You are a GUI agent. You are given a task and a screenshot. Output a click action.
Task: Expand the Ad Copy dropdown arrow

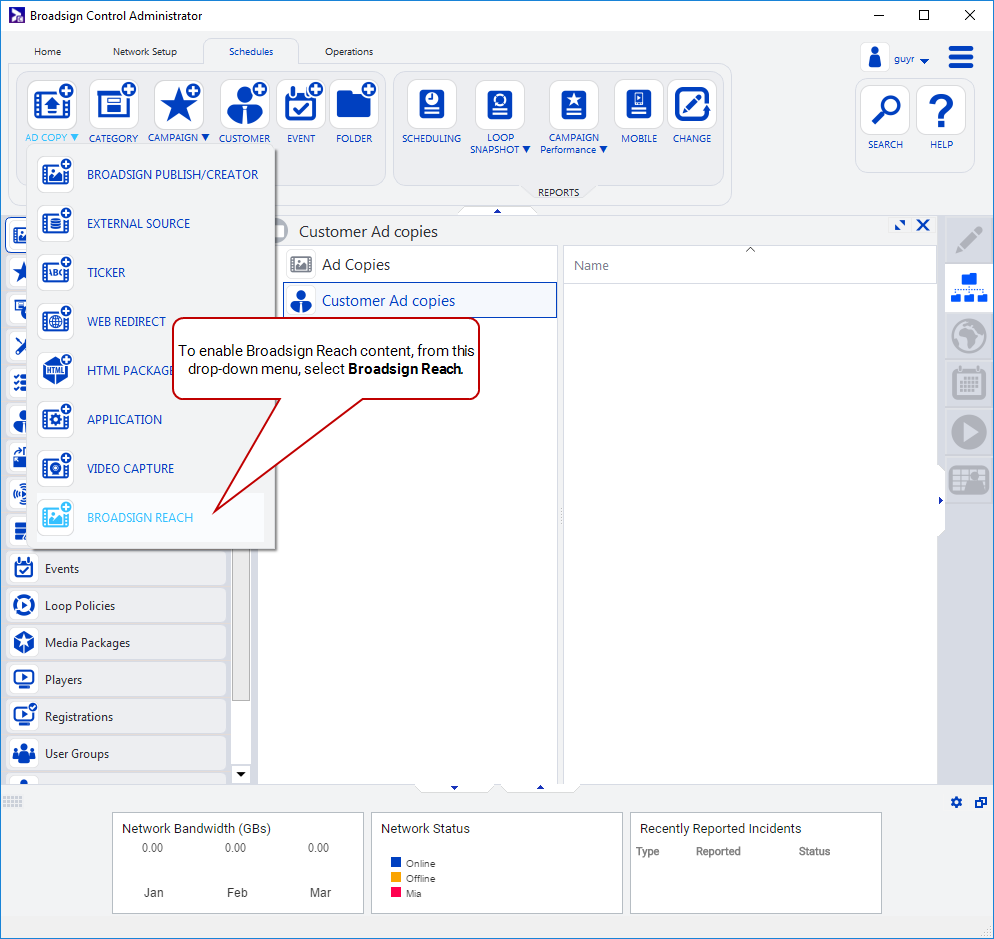[75, 138]
